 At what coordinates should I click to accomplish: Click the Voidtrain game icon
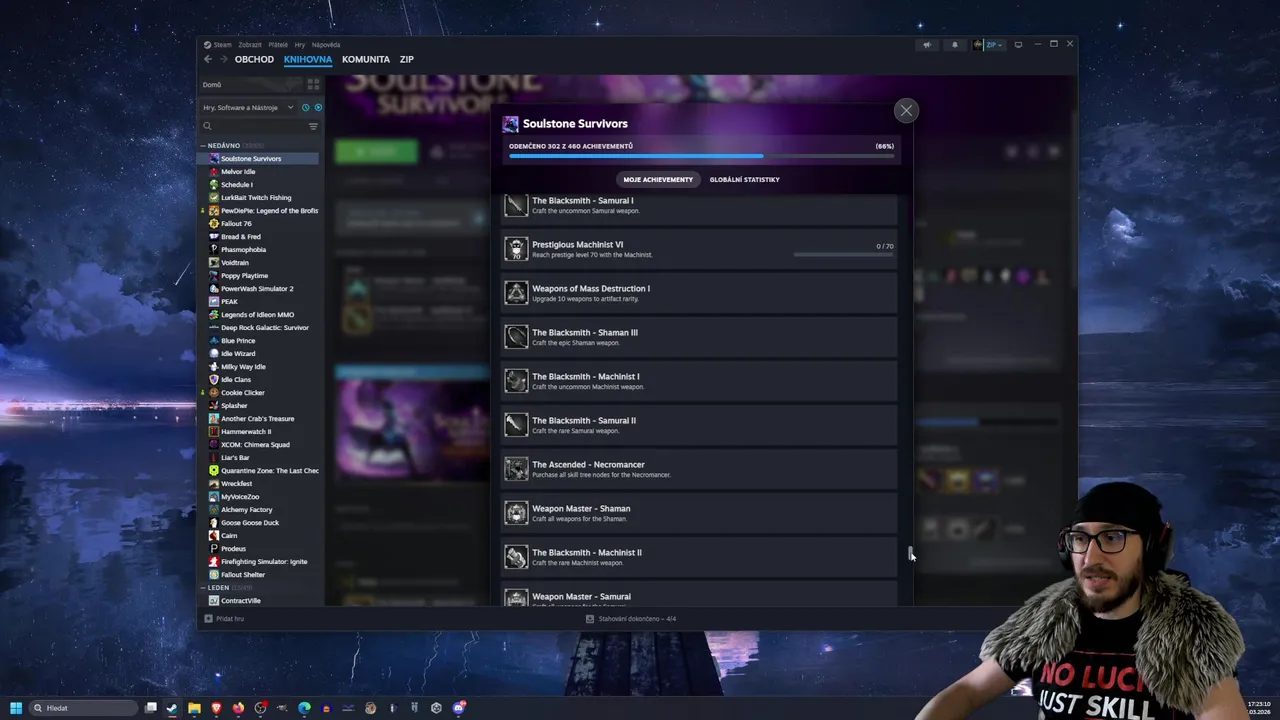tap(213, 263)
